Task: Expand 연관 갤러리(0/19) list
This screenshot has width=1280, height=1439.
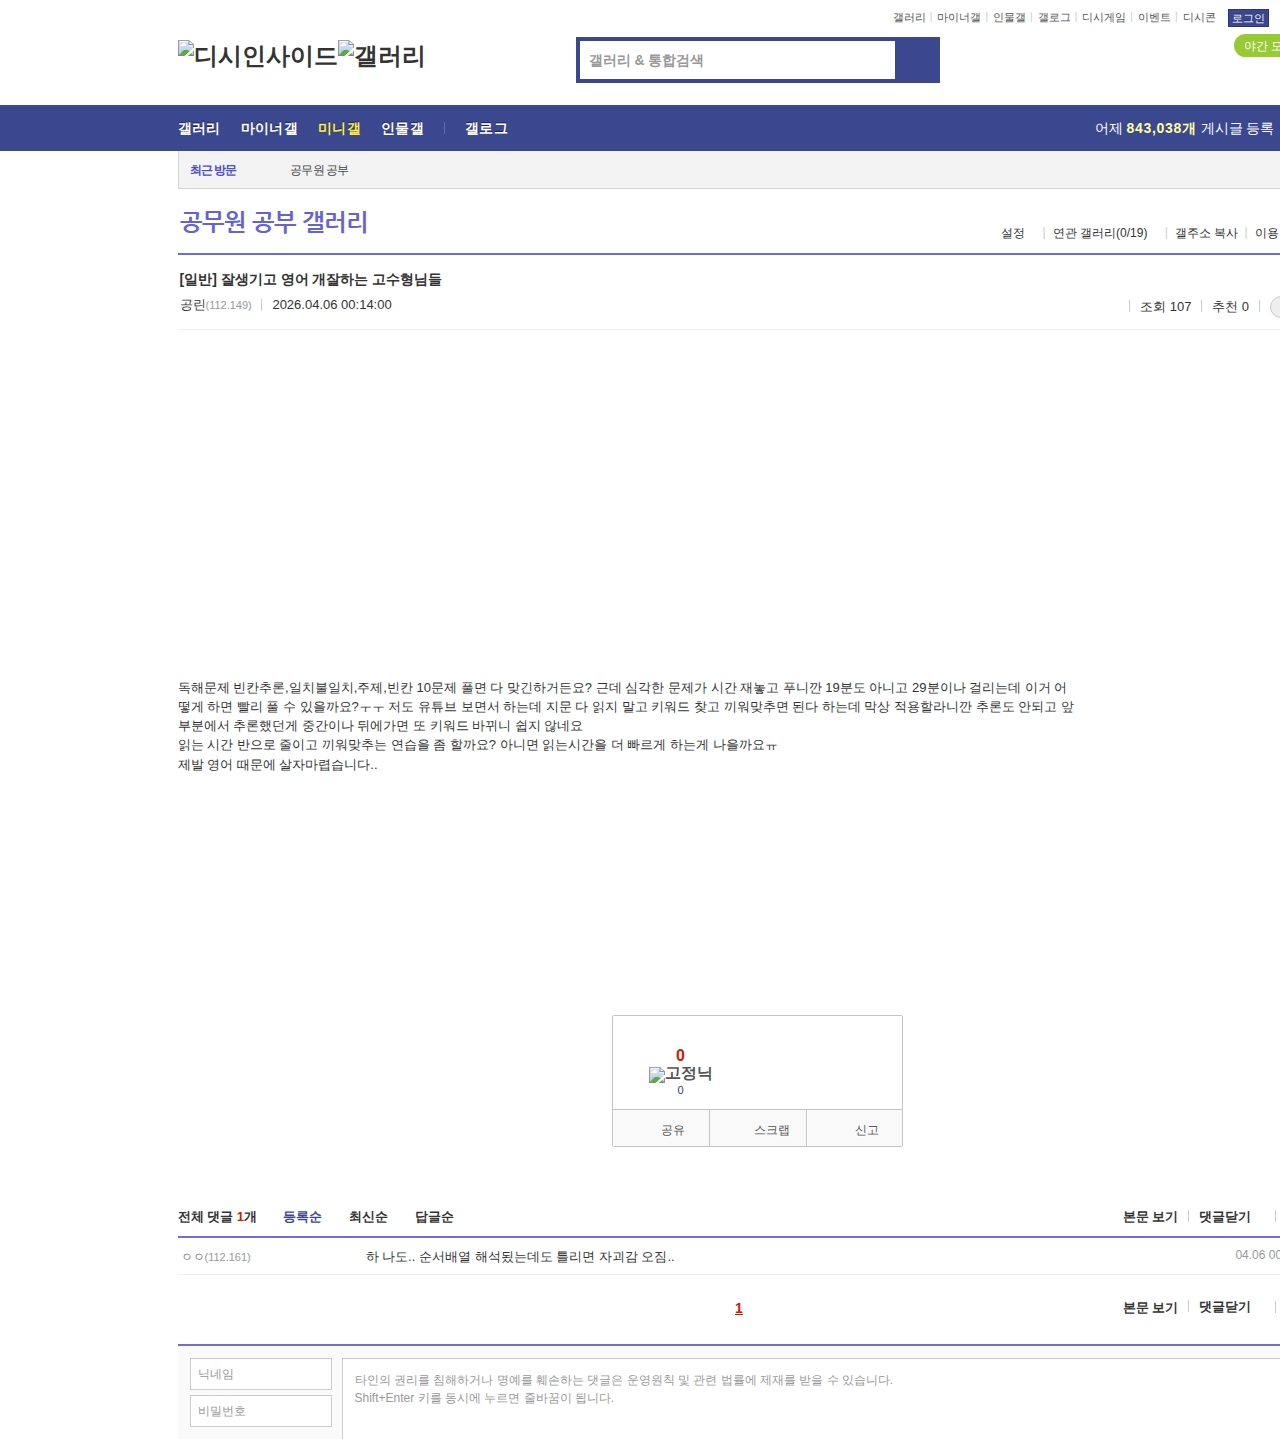Action: (1100, 233)
